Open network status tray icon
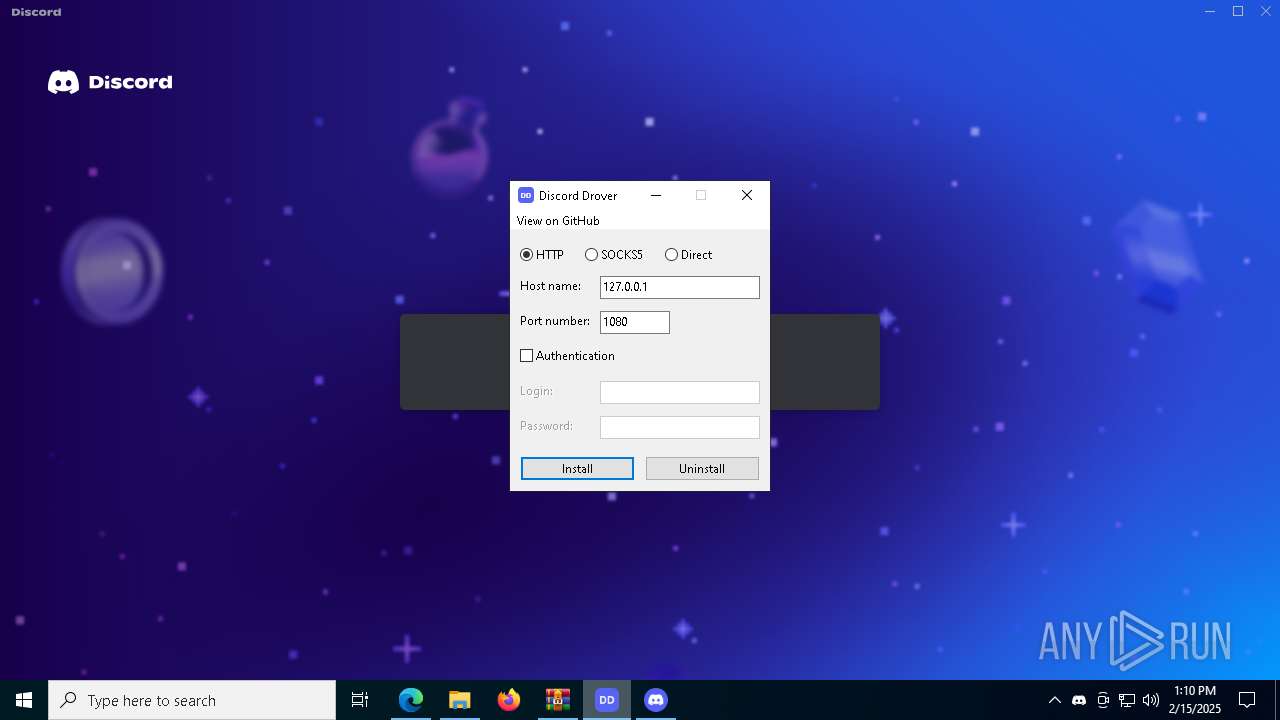The height and width of the screenshot is (720, 1280). click(1127, 700)
